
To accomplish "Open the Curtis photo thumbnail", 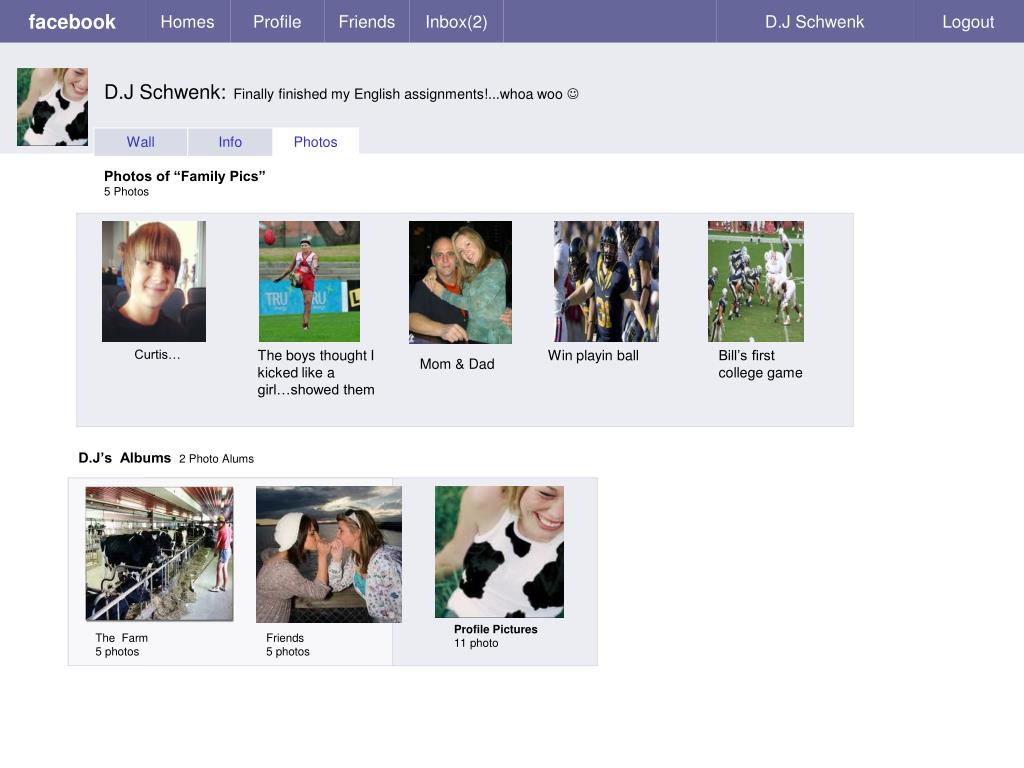I will pyautogui.click(x=153, y=281).
